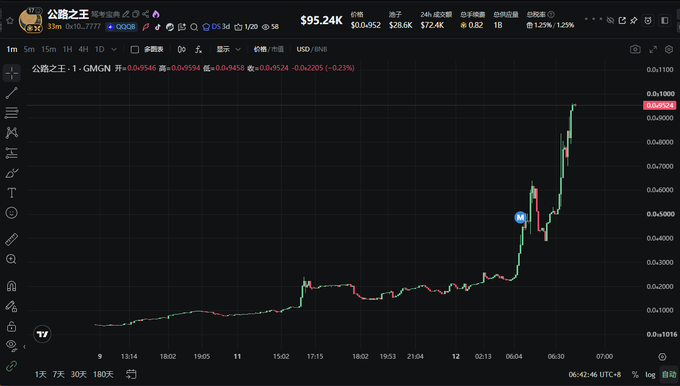
Task: Select the brush drawing tool
Action: pos(12,173)
